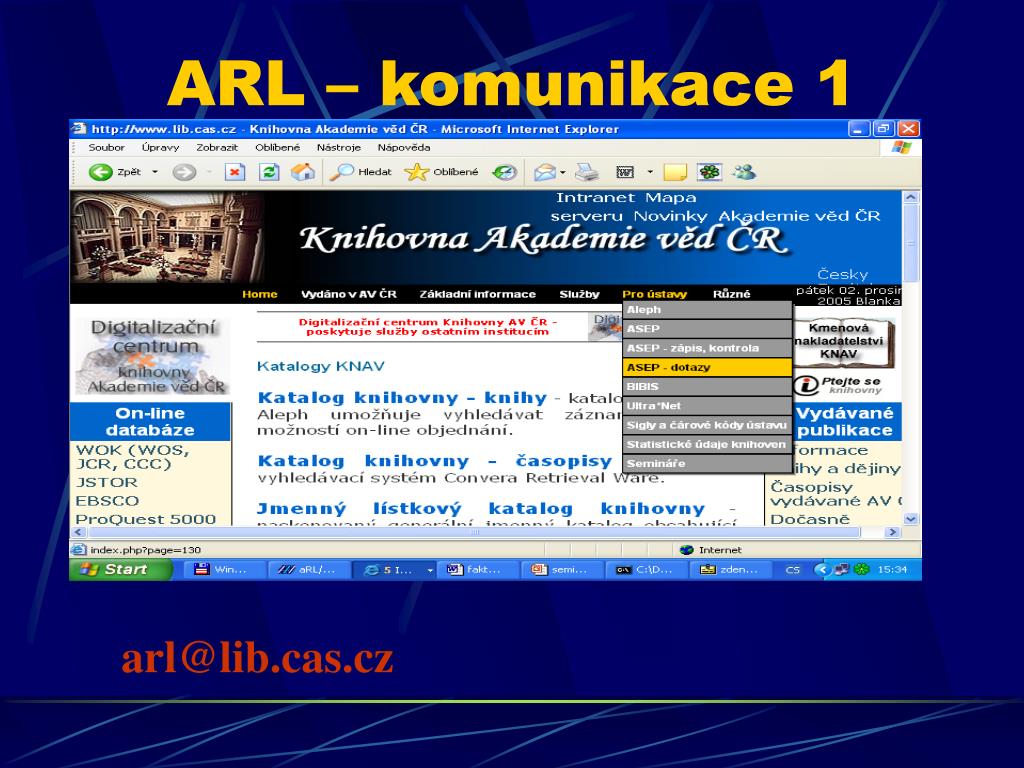Image resolution: width=1024 pixels, height=768 pixels.
Task: Open Vydáno v AV ČR navigation item
Action: click(349, 294)
